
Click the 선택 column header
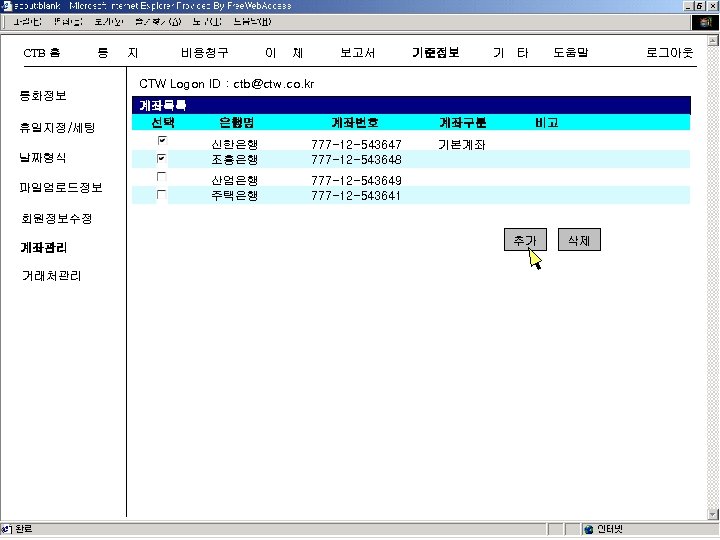point(163,123)
